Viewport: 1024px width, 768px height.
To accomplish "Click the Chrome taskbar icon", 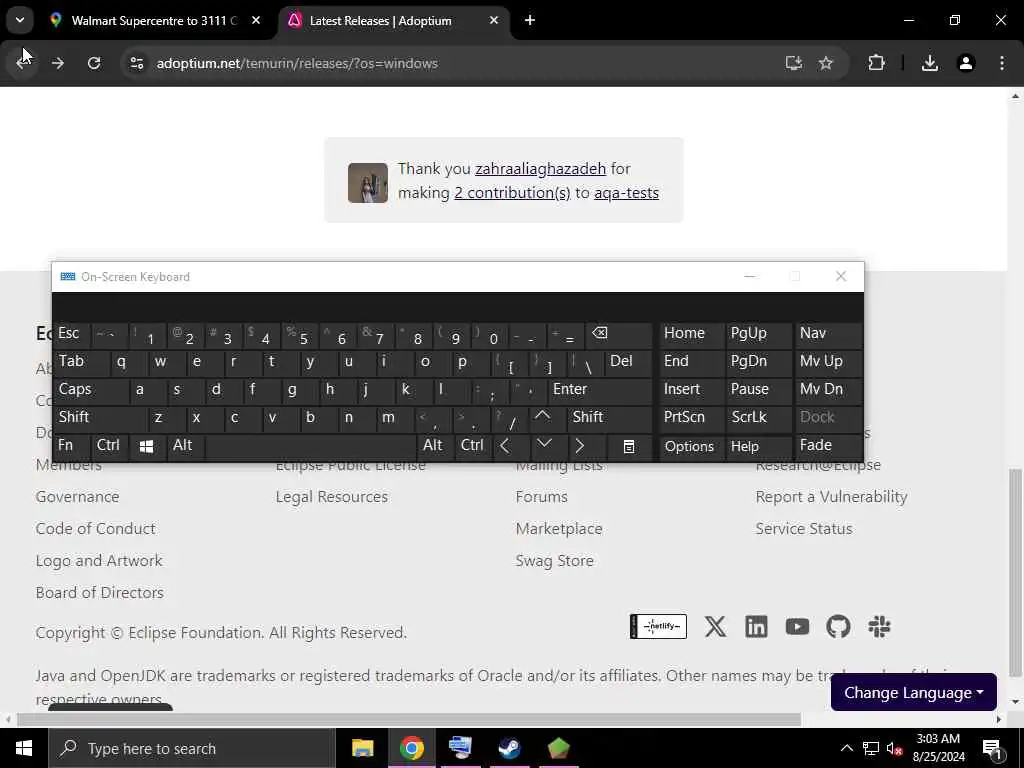I will coord(412,748).
